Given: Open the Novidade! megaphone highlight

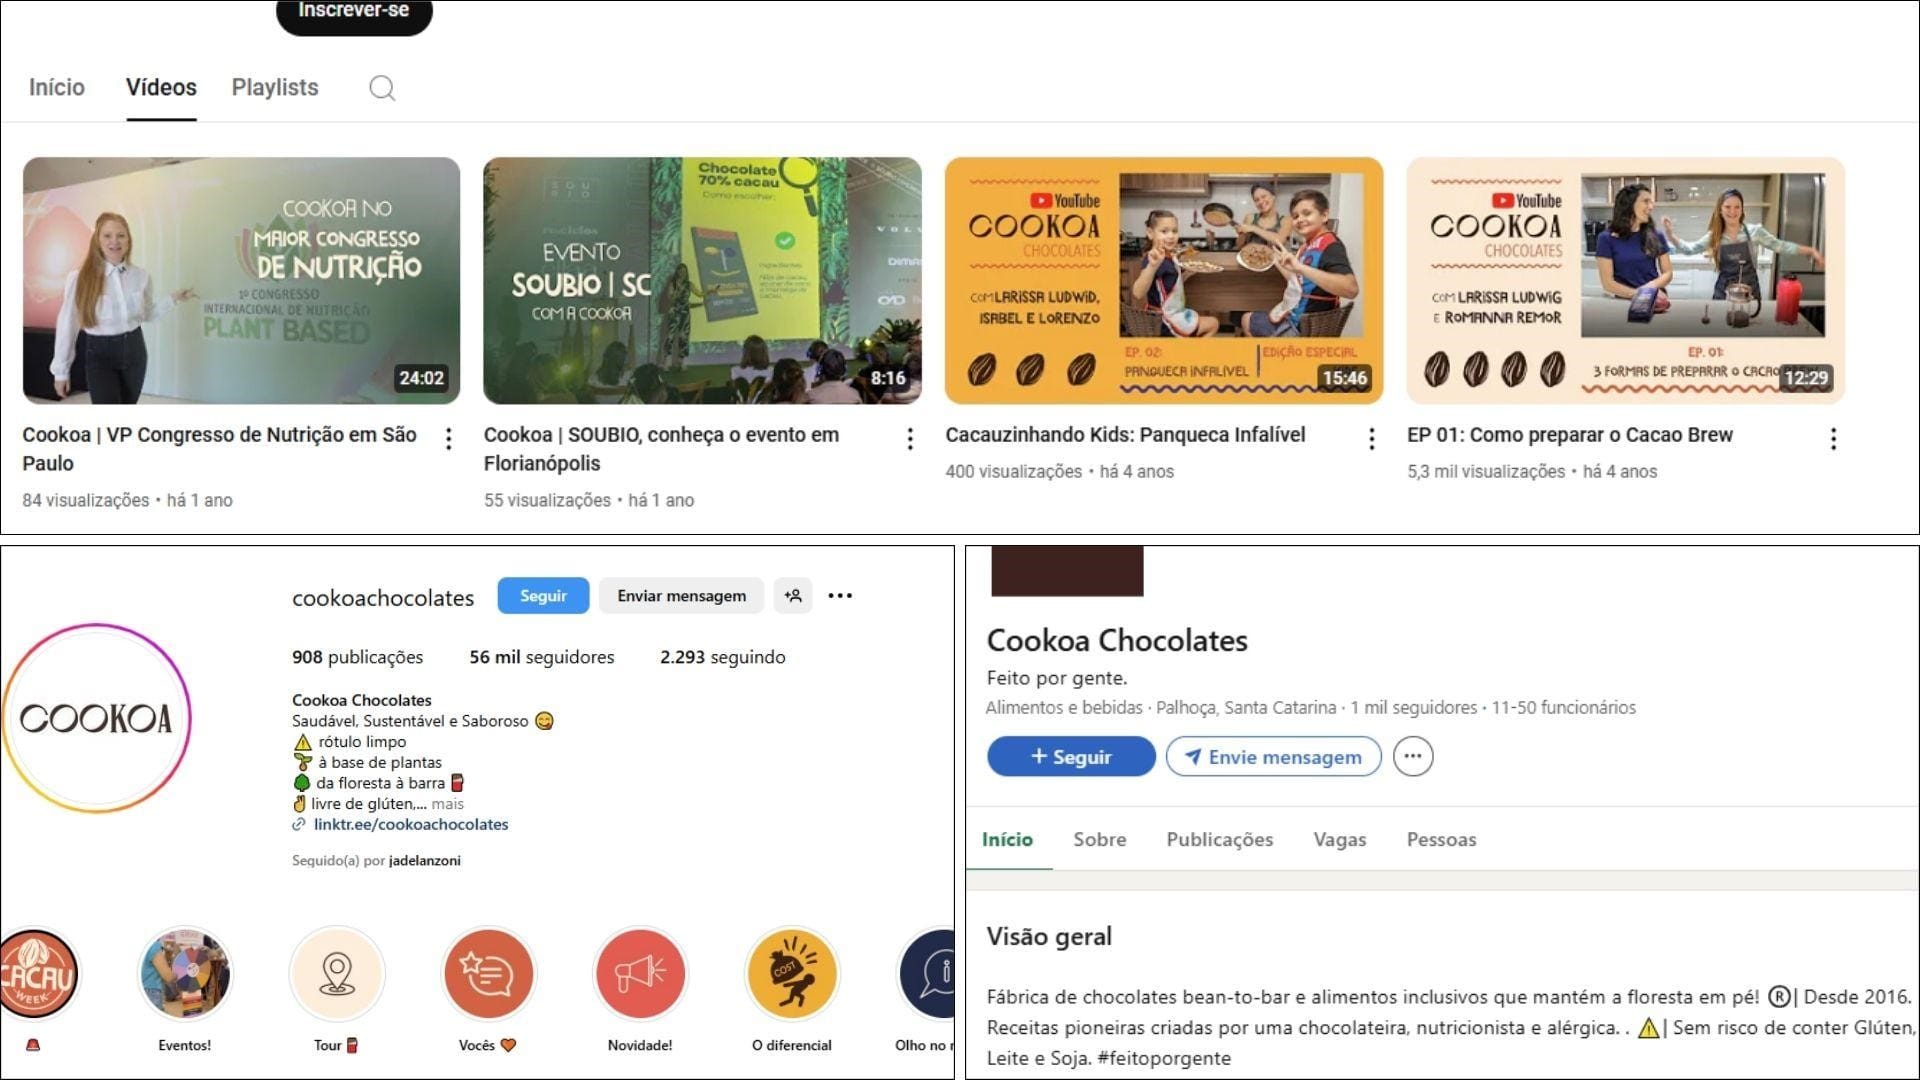Looking at the screenshot, I should tap(641, 973).
